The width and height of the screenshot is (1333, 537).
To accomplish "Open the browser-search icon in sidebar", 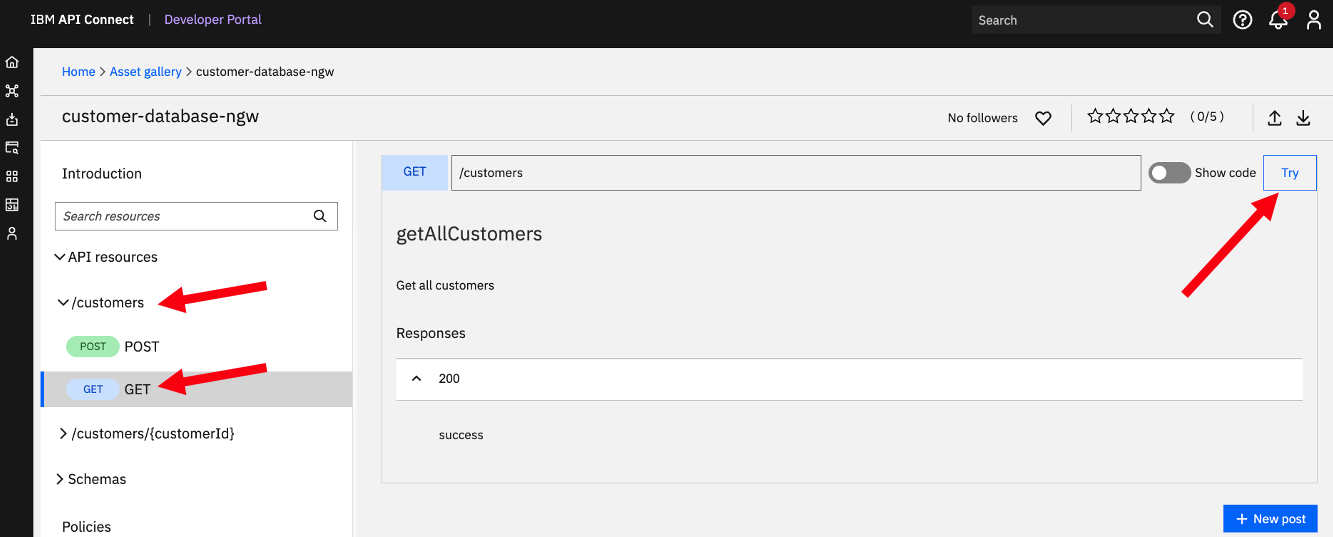I will (x=12, y=148).
